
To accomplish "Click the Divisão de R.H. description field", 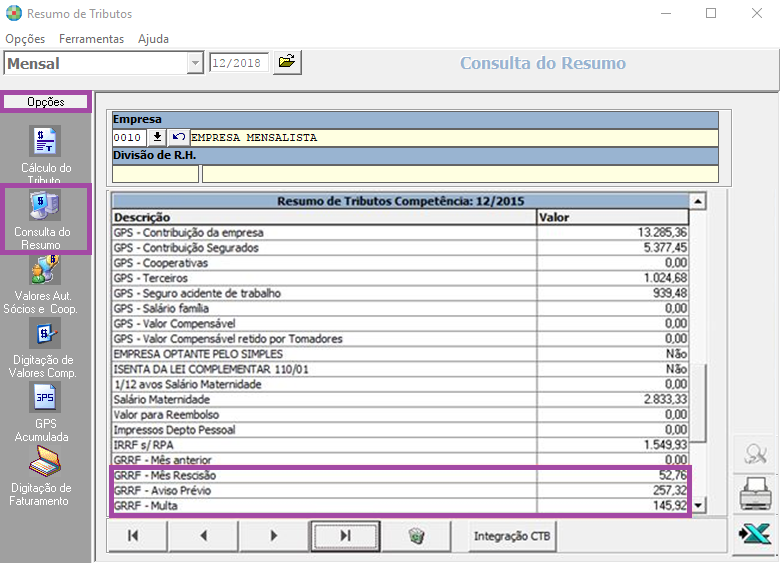I will tap(460, 174).
